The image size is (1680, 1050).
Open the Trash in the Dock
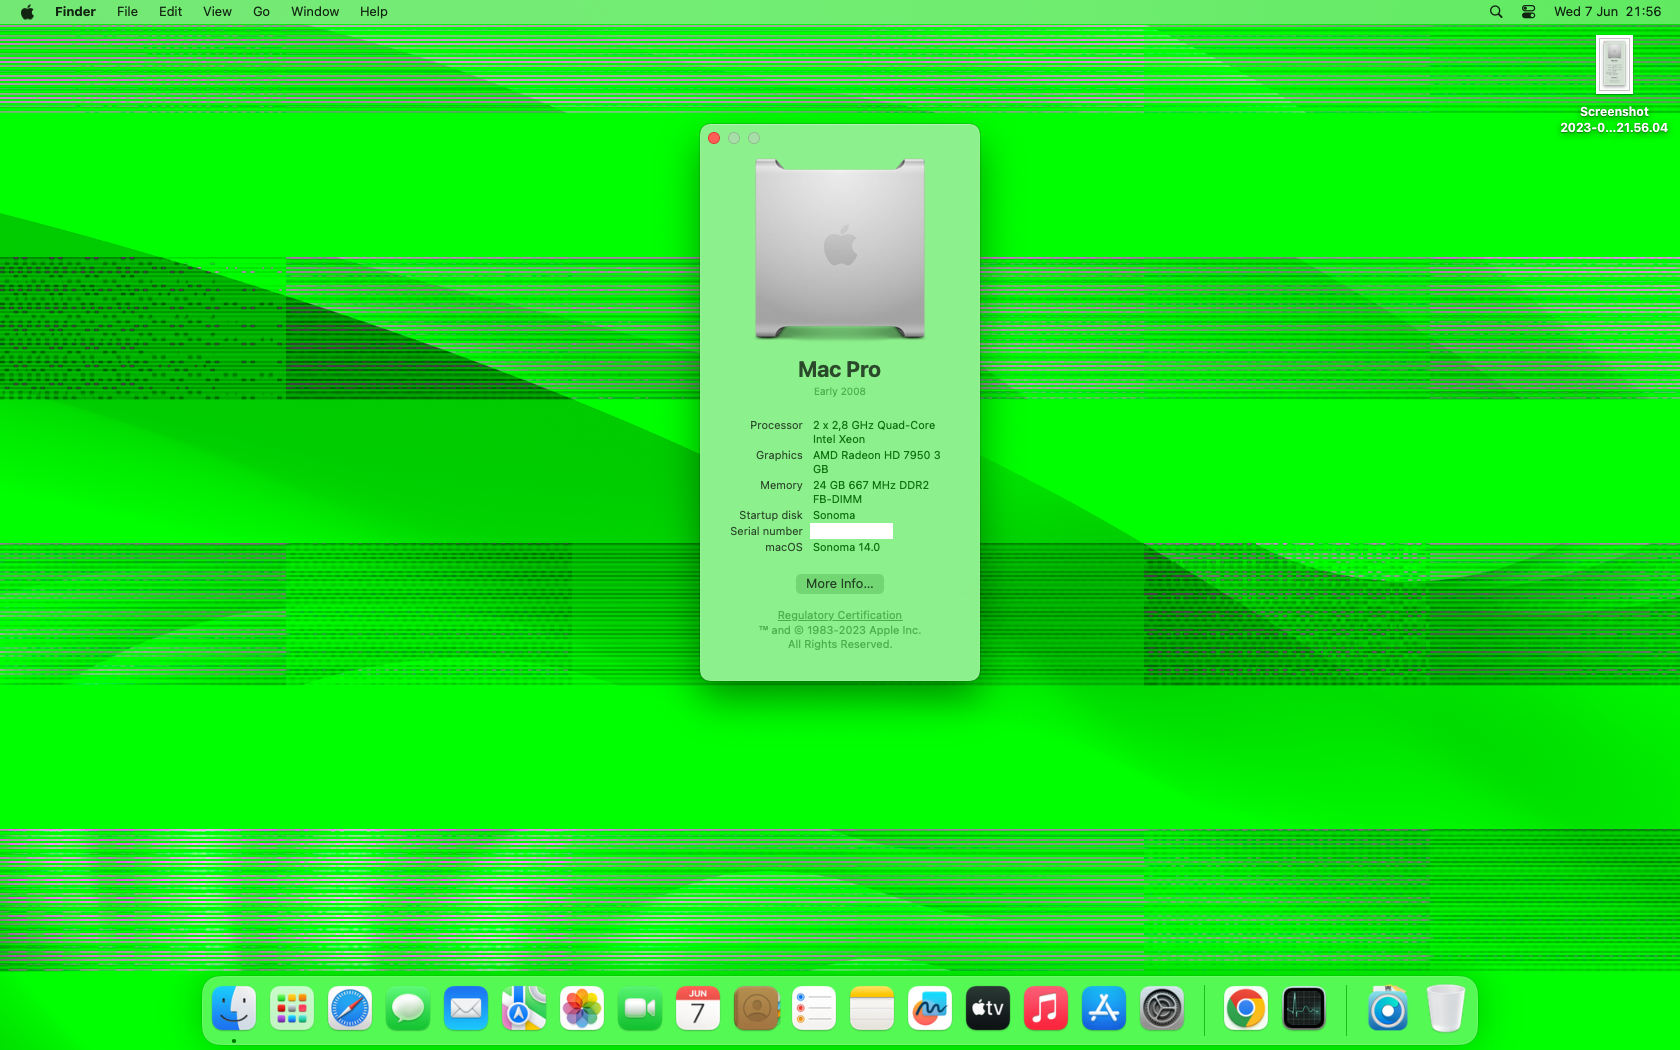coord(1446,1008)
